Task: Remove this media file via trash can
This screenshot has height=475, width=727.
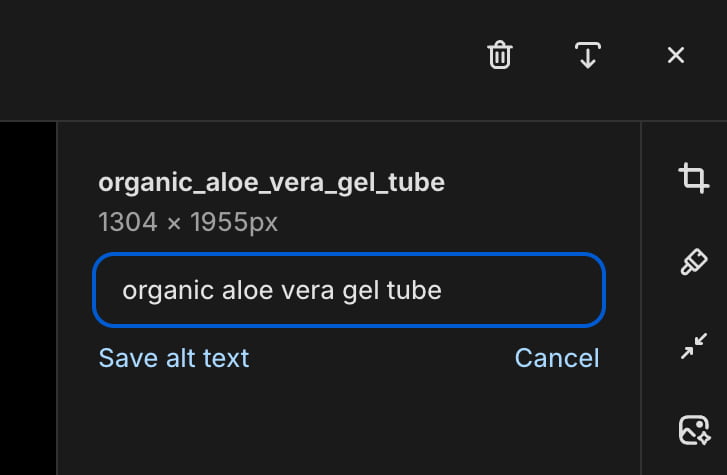Action: point(499,55)
